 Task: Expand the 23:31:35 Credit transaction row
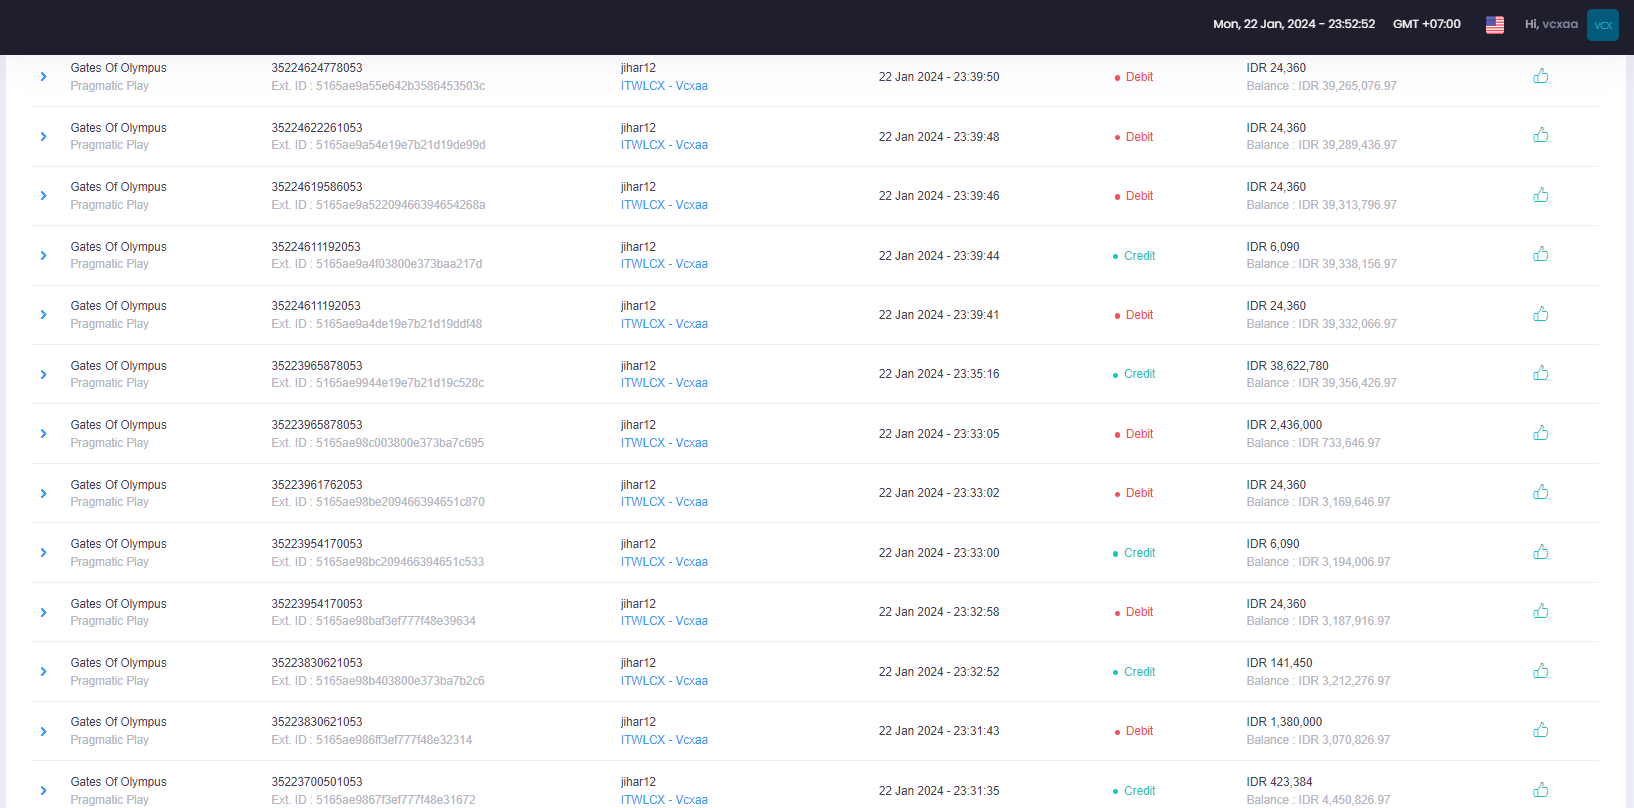[x=43, y=791]
